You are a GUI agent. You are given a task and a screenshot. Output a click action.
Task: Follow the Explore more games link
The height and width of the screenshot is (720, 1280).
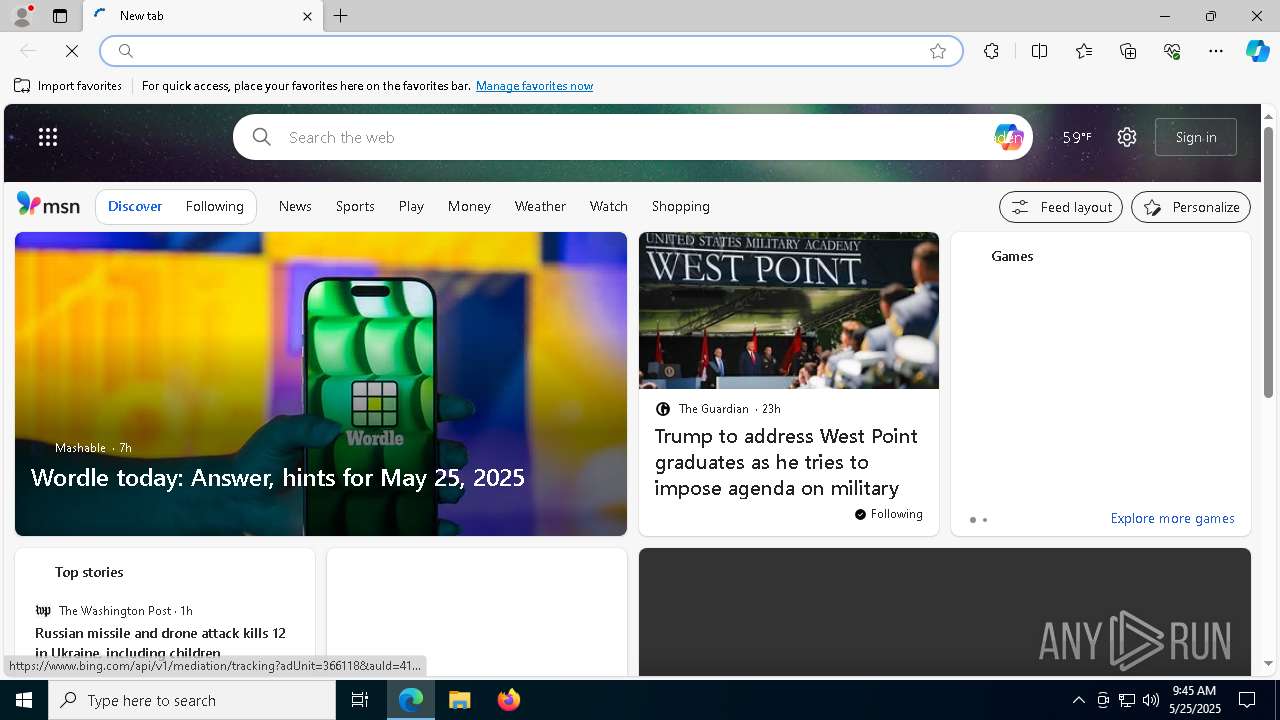click(x=1172, y=518)
